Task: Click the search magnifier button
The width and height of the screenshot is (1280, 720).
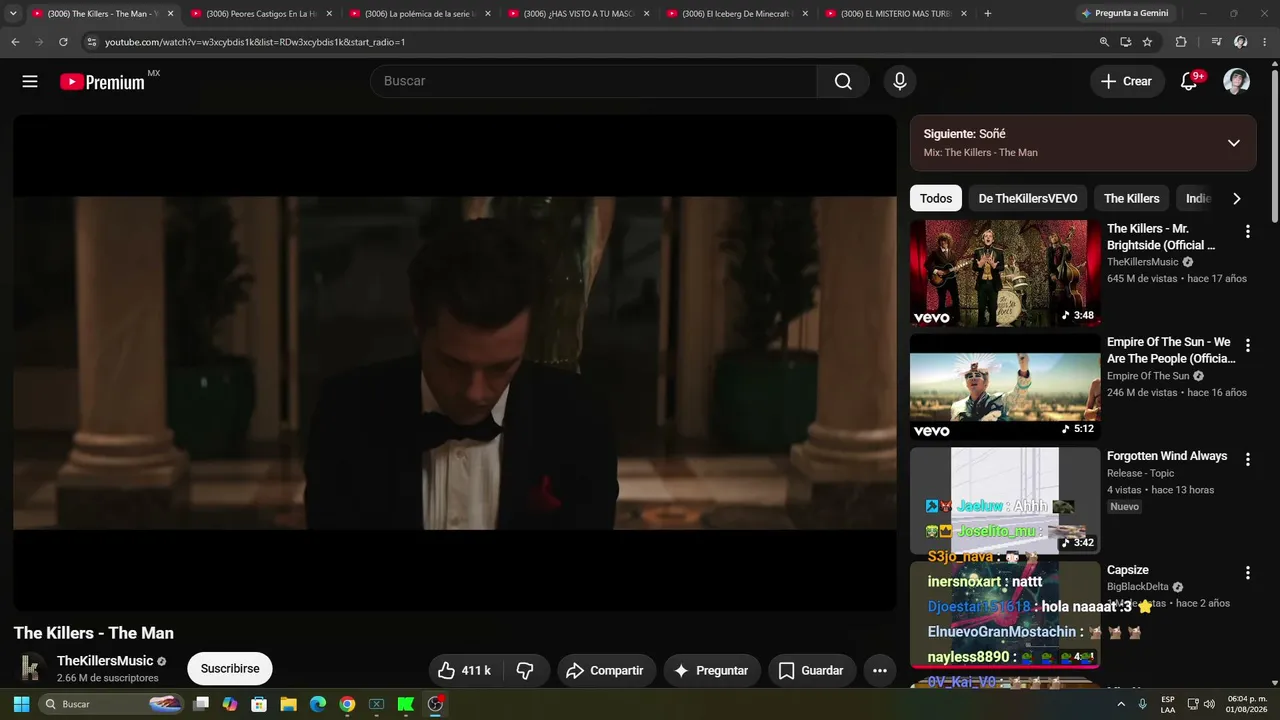Action: pos(843,82)
